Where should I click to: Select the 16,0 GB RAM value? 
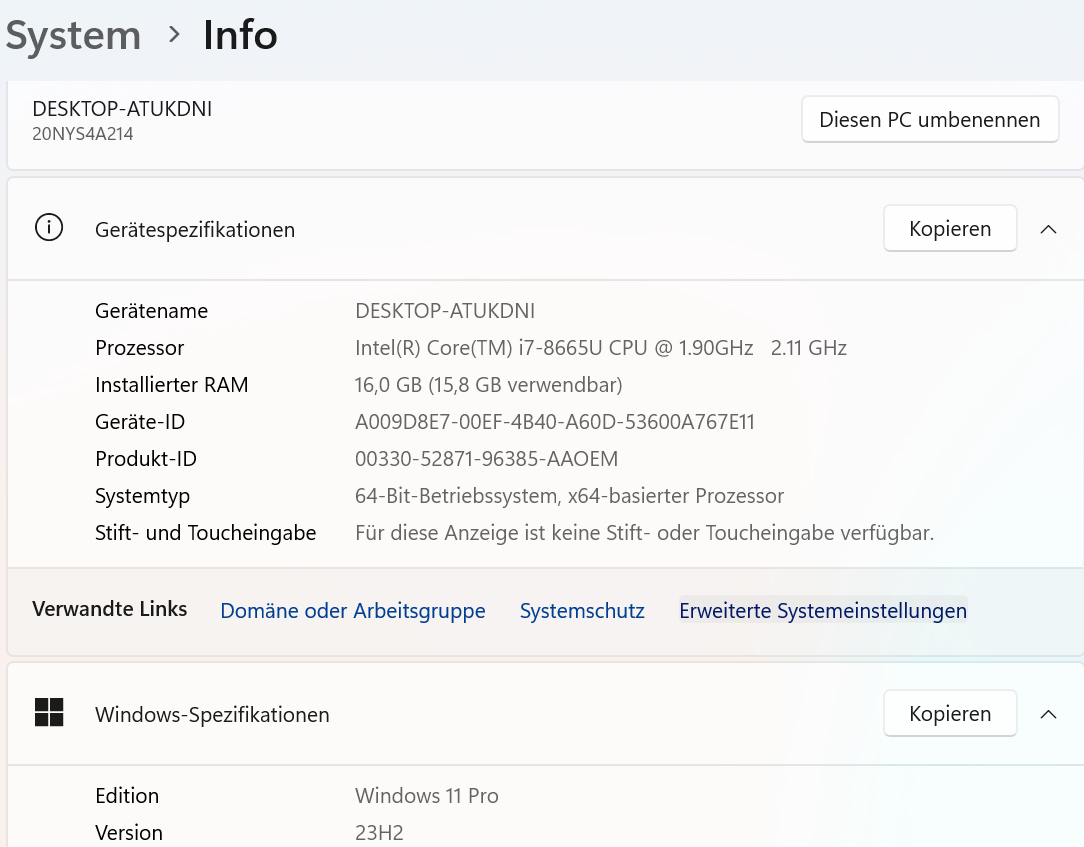click(x=489, y=385)
